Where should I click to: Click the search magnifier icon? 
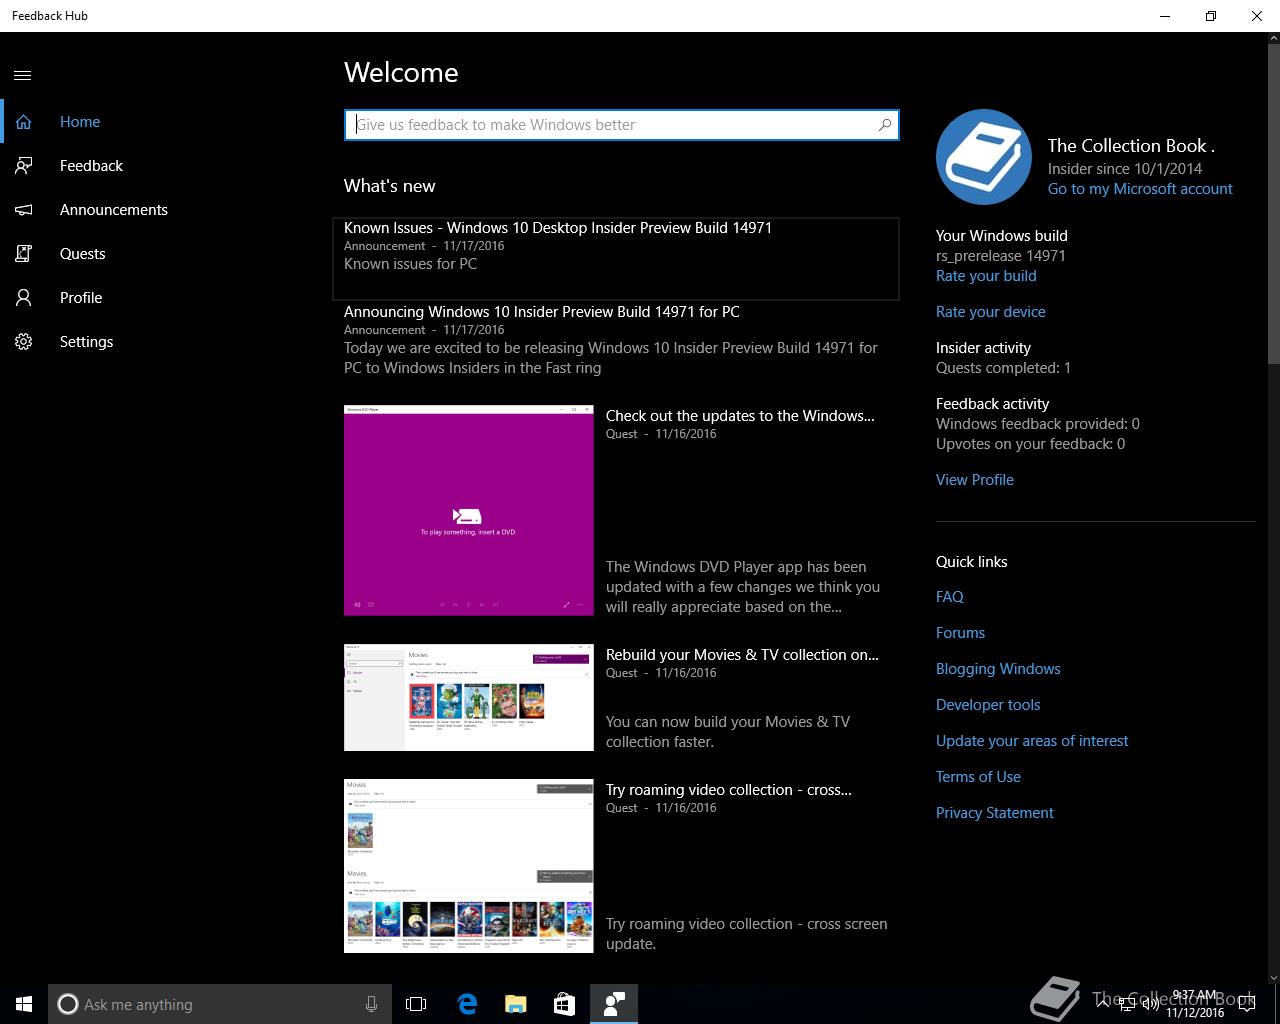[x=884, y=125]
